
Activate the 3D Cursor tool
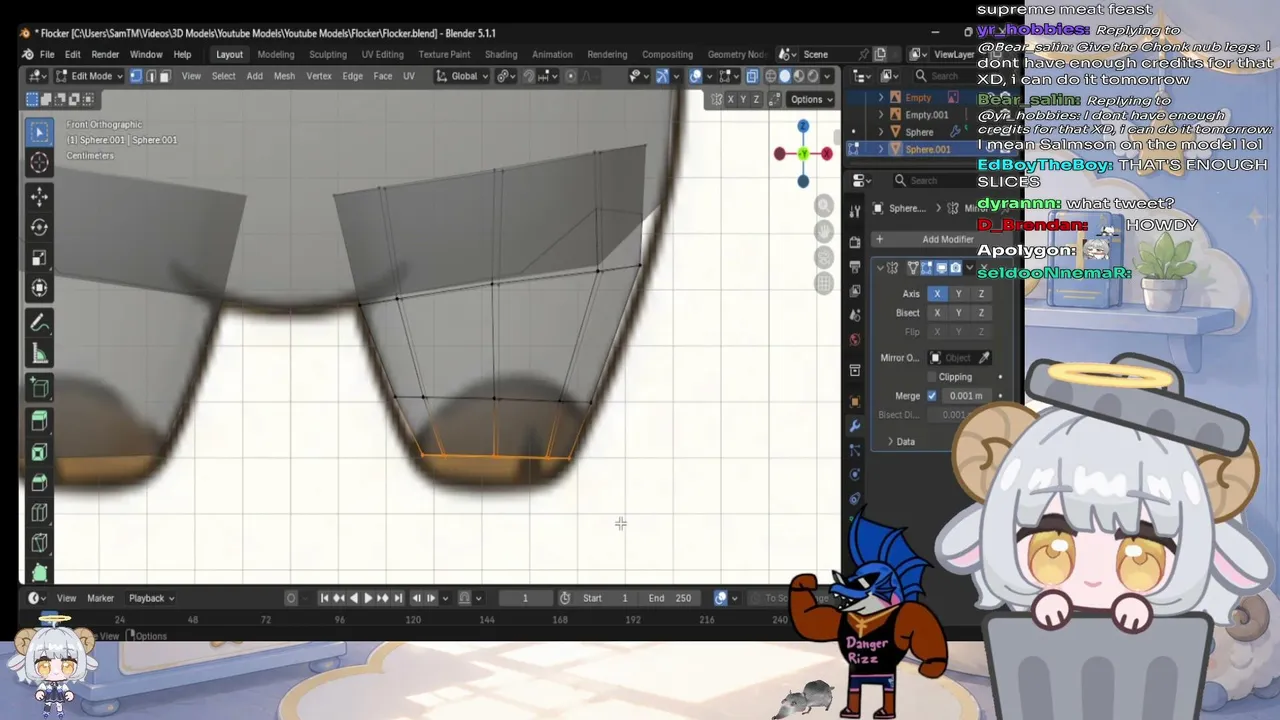pos(39,163)
